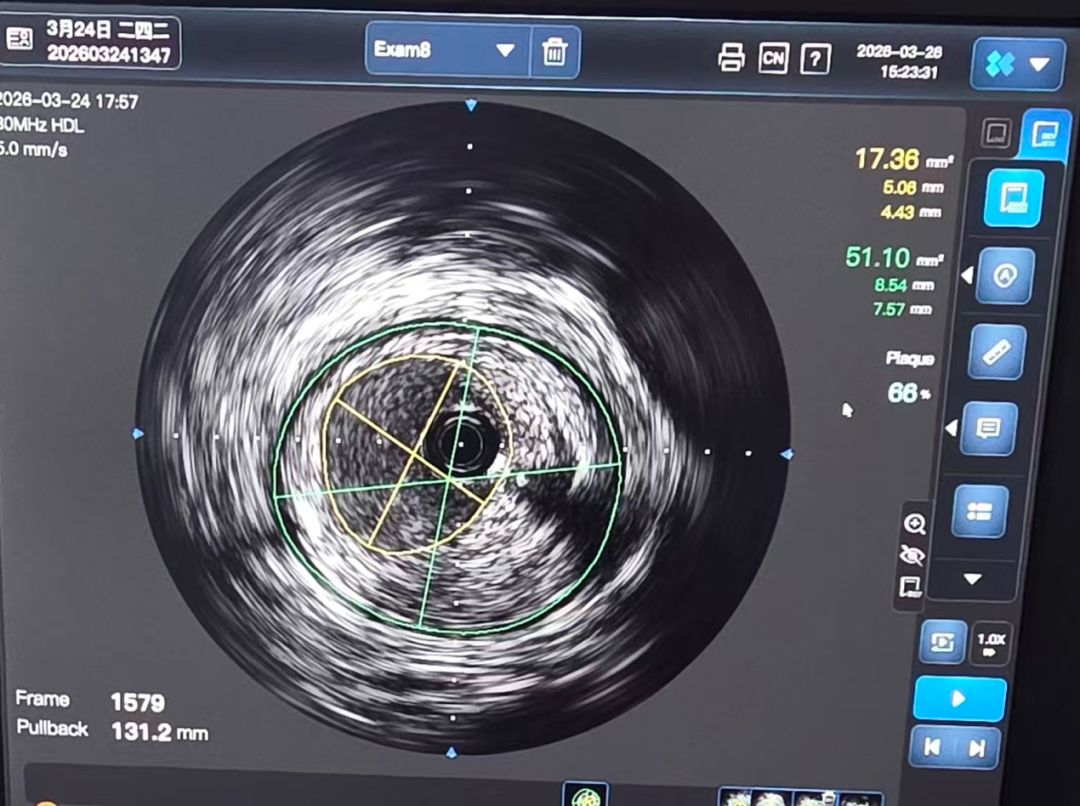The width and height of the screenshot is (1080, 806).
Task: Change playback speed 1.0X button
Action: tap(990, 644)
